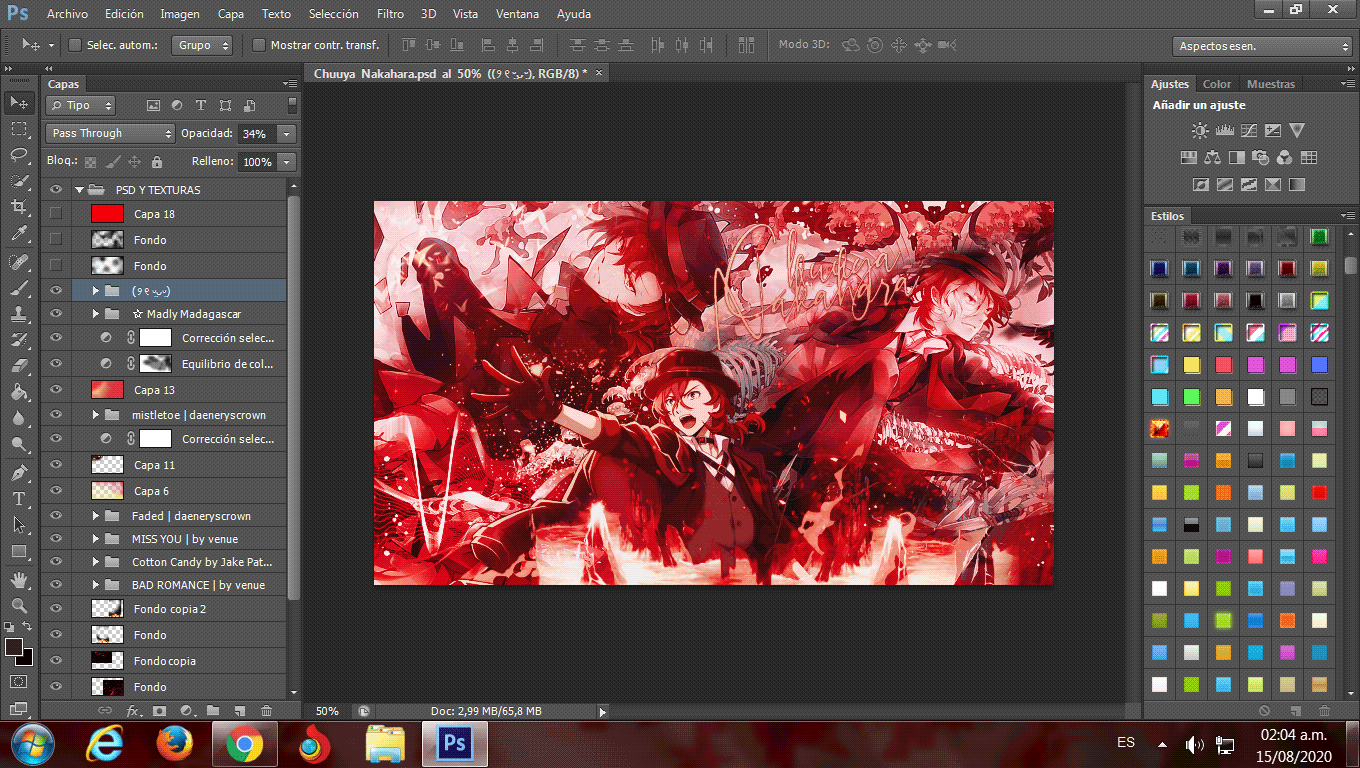Hide the Fondo copia 2 layer
1360x768 pixels.
56,609
